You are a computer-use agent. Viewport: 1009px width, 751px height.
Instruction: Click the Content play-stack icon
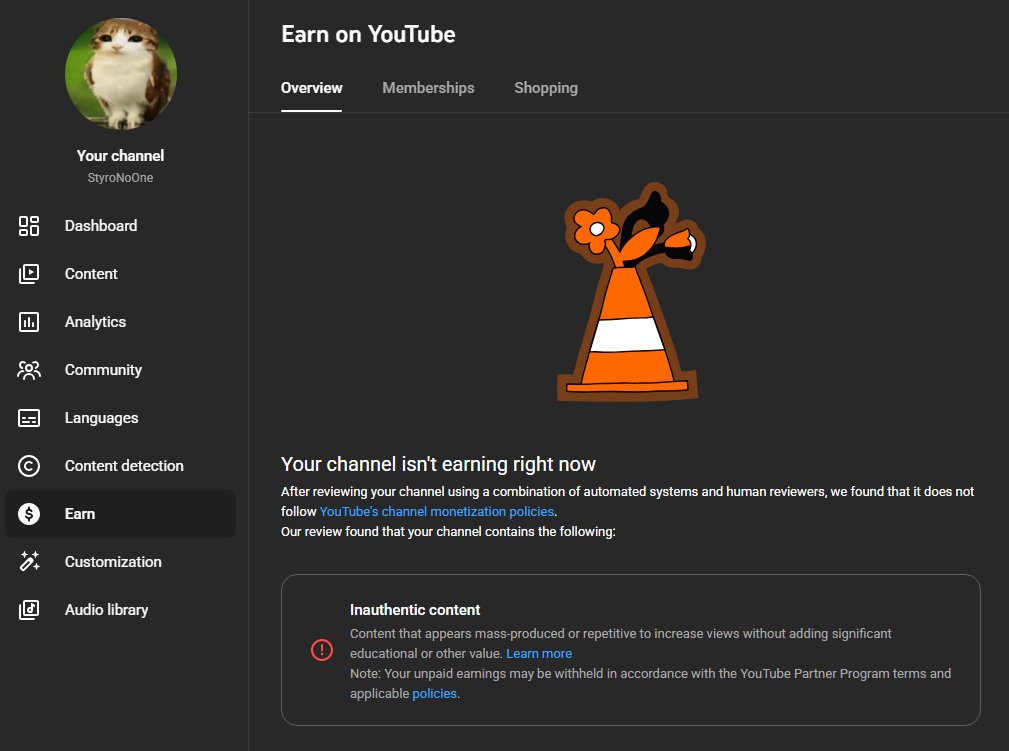(29, 274)
